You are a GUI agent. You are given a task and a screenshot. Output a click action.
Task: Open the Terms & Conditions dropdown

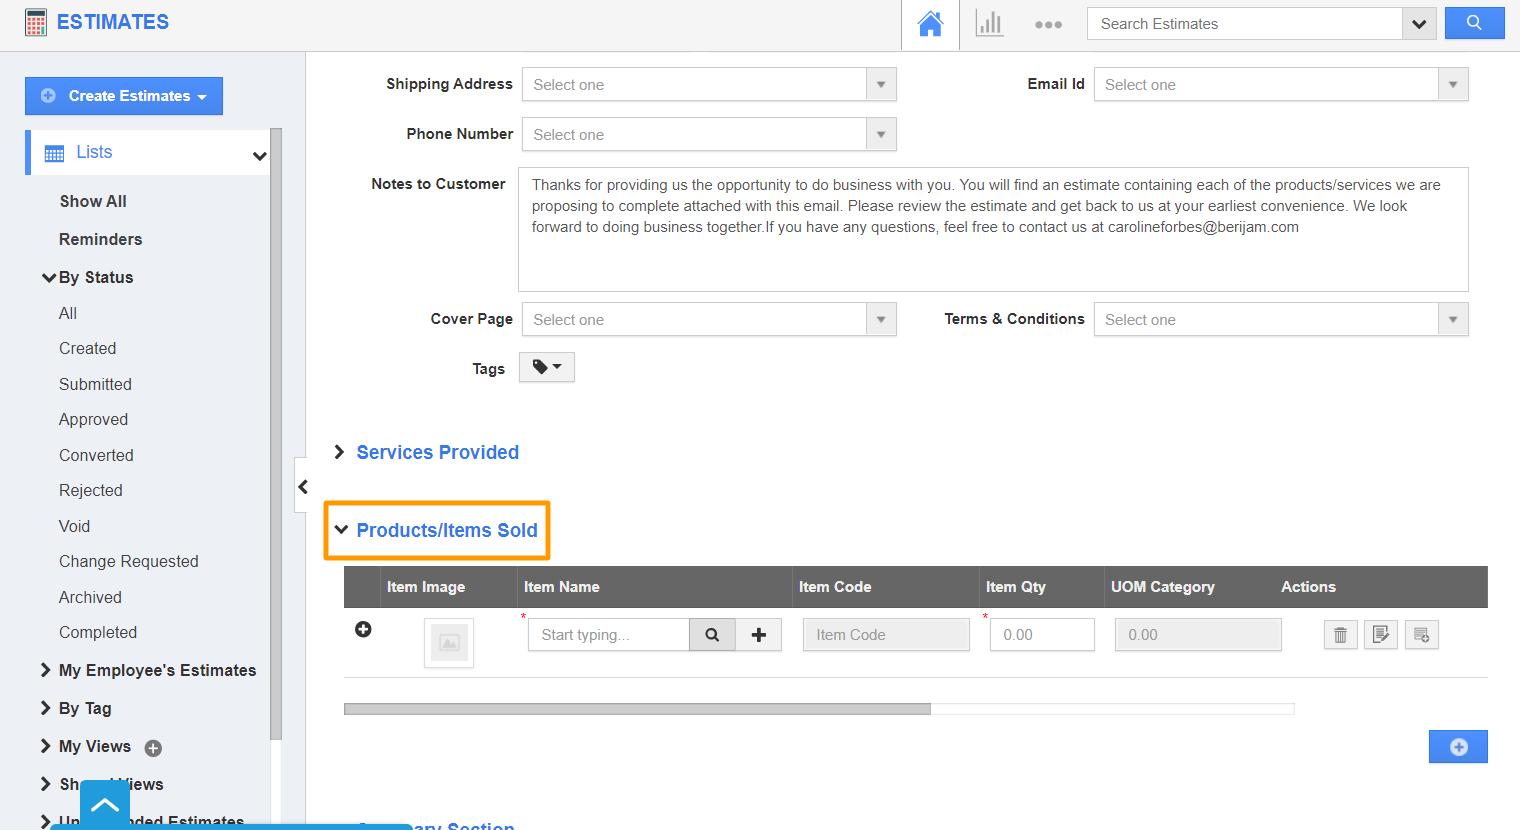(1452, 319)
